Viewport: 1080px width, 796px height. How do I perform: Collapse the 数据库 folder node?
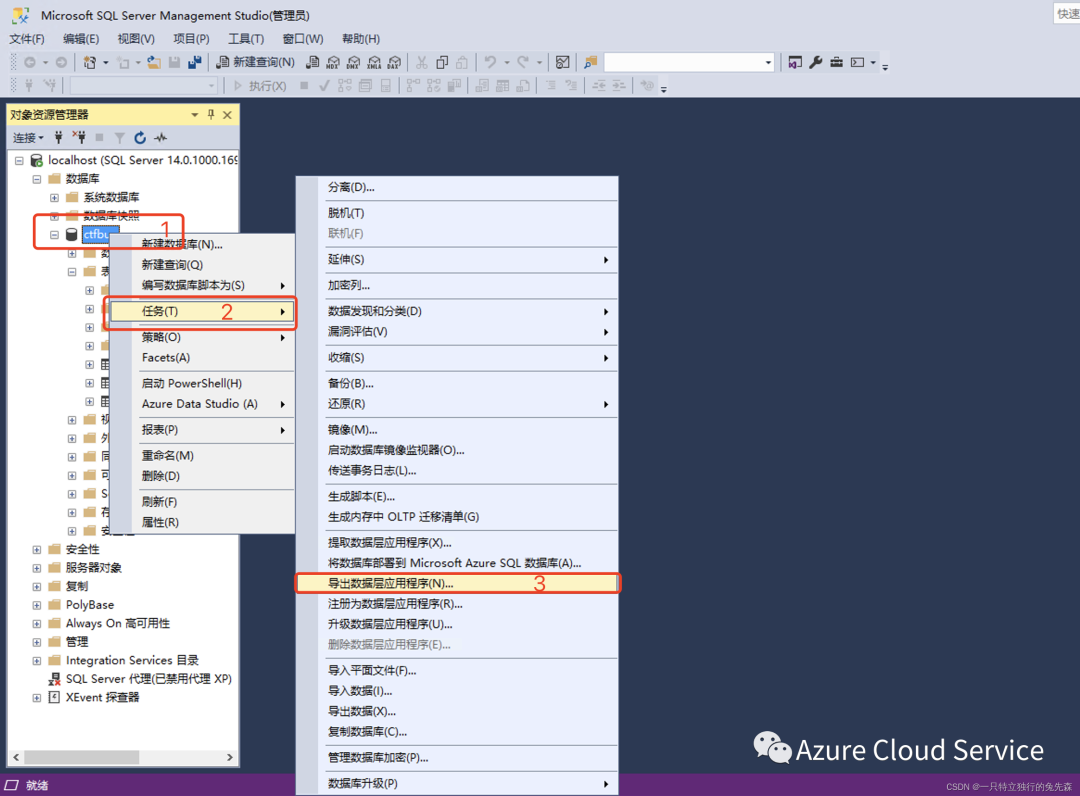37,179
